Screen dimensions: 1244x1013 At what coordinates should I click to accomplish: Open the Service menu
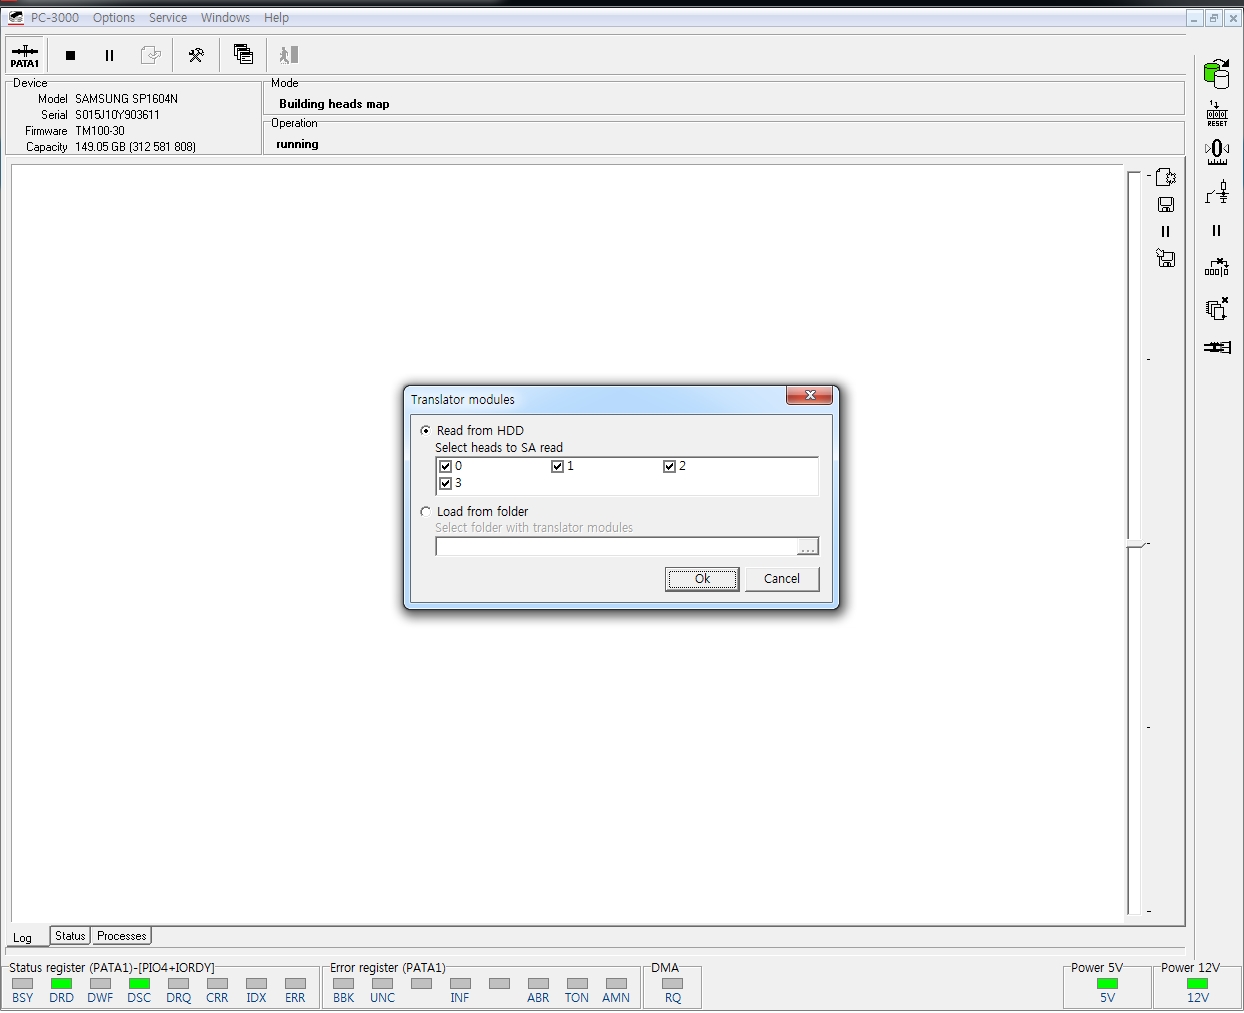[x=168, y=18]
